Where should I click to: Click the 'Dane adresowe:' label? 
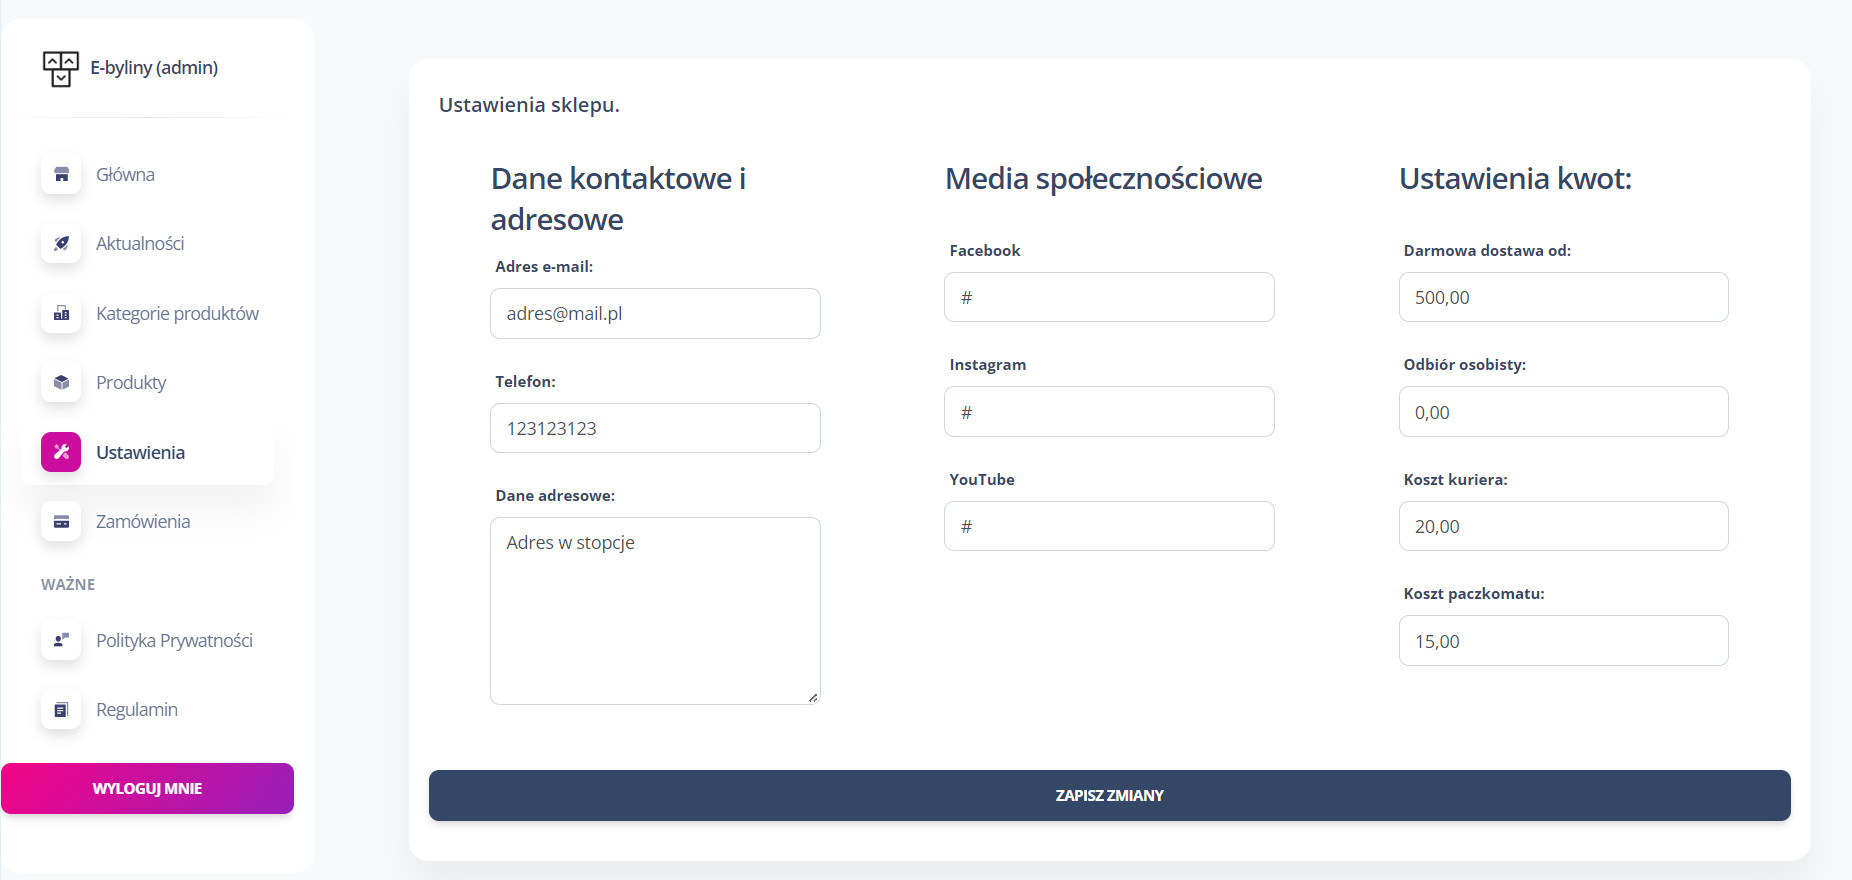coord(555,496)
